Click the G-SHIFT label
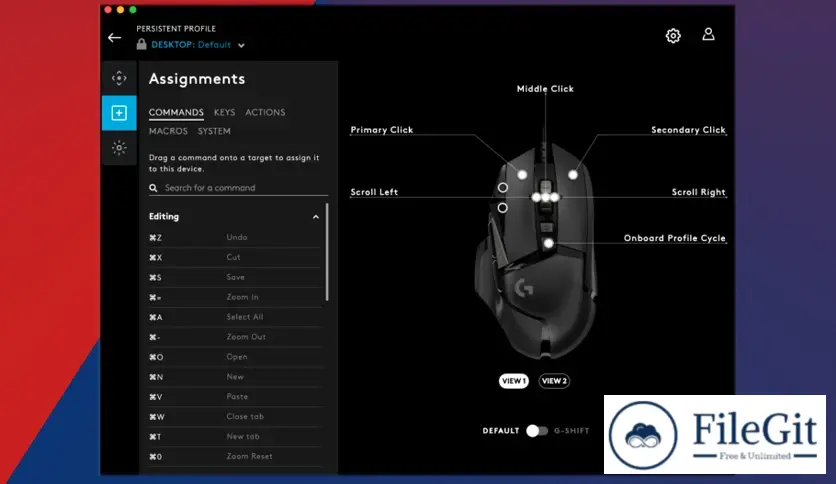Screen dimensions: 836x484 point(572,431)
